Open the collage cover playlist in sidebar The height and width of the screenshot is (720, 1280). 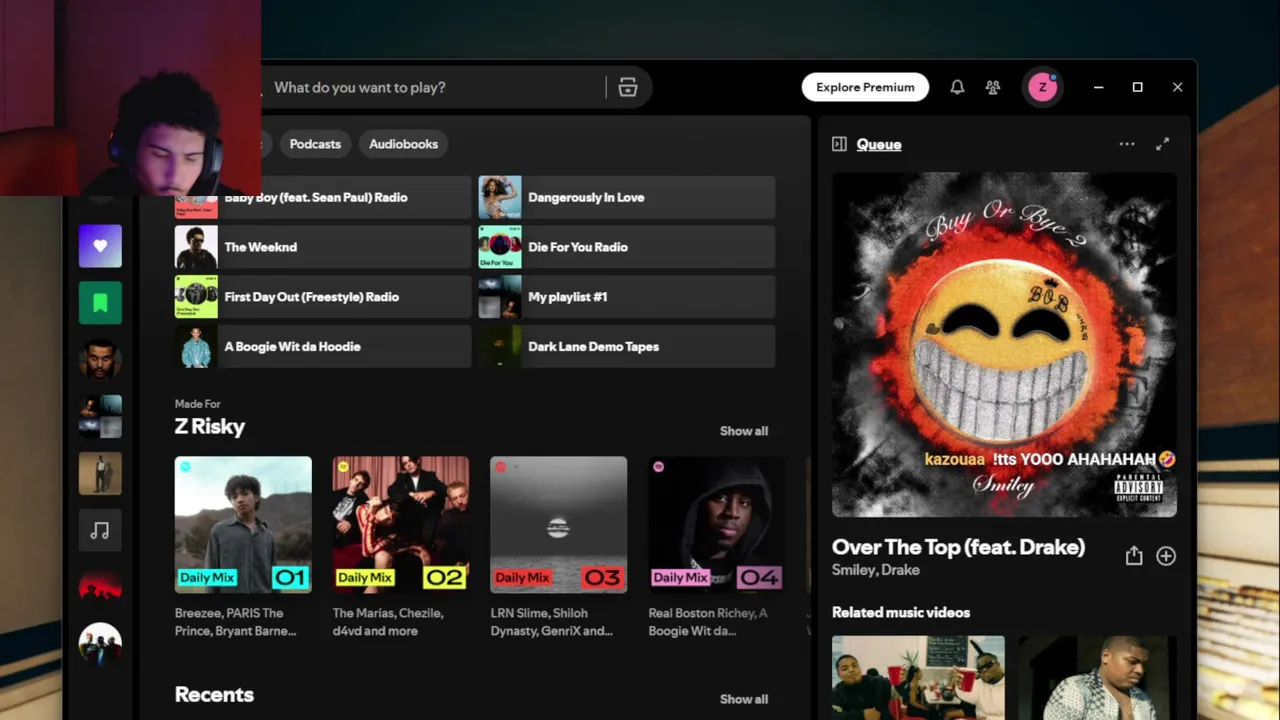100,417
